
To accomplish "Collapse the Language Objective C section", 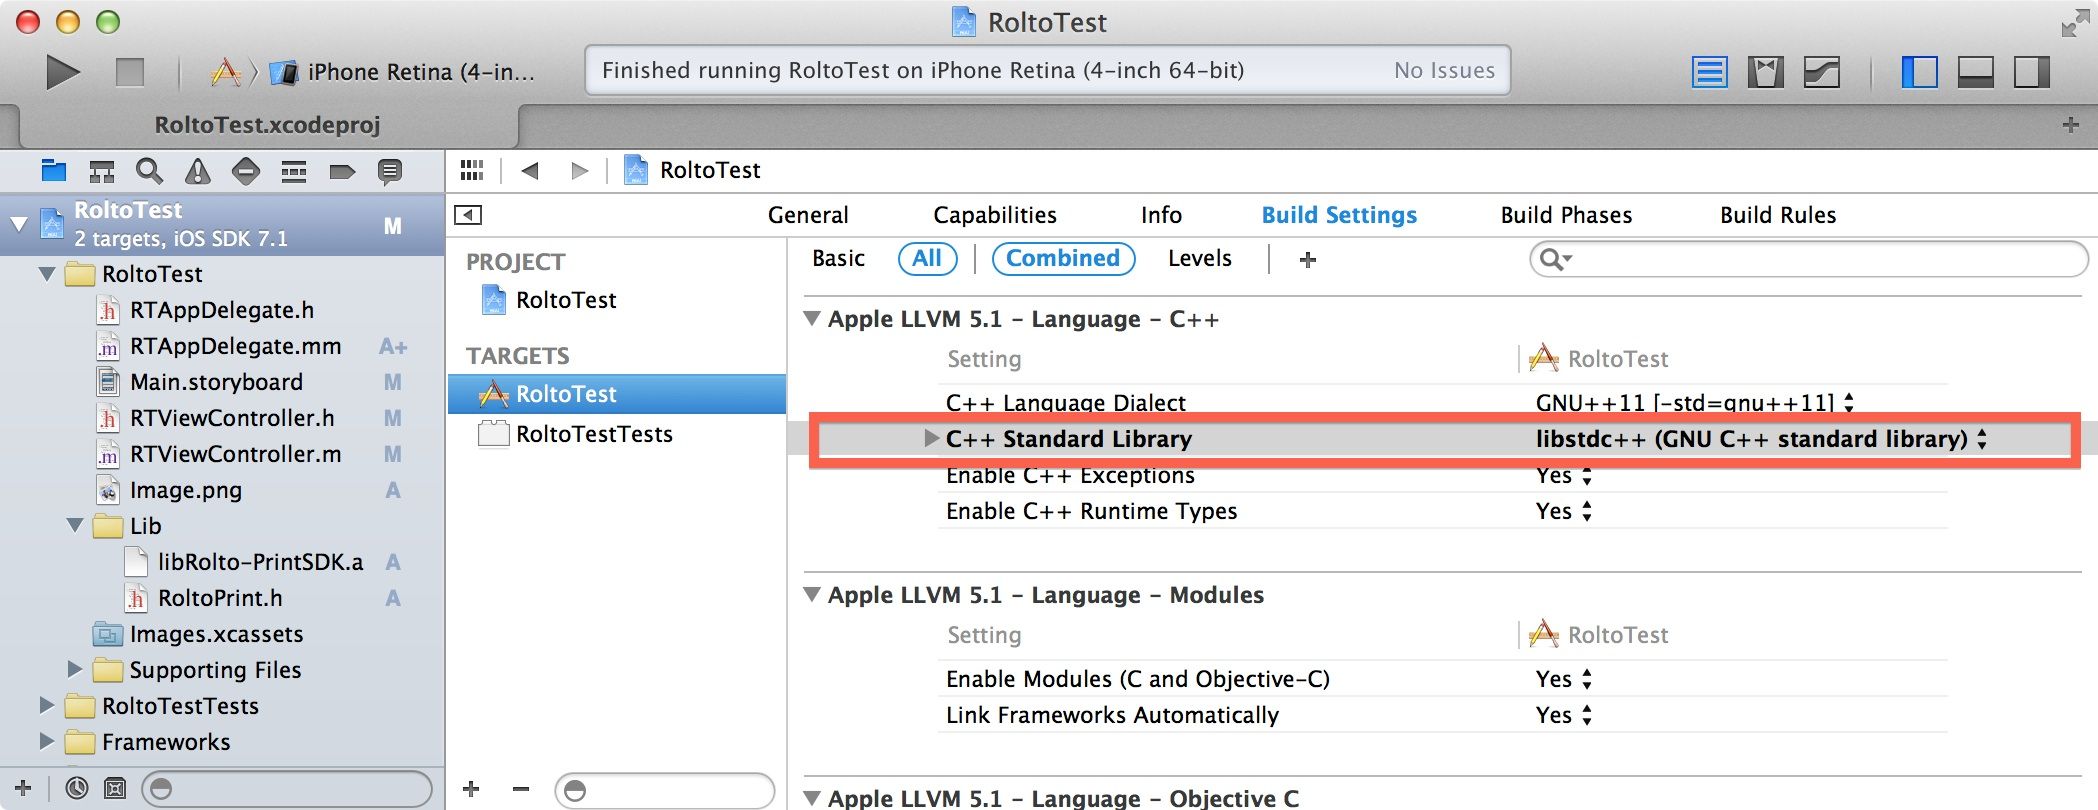I will 813,798.
